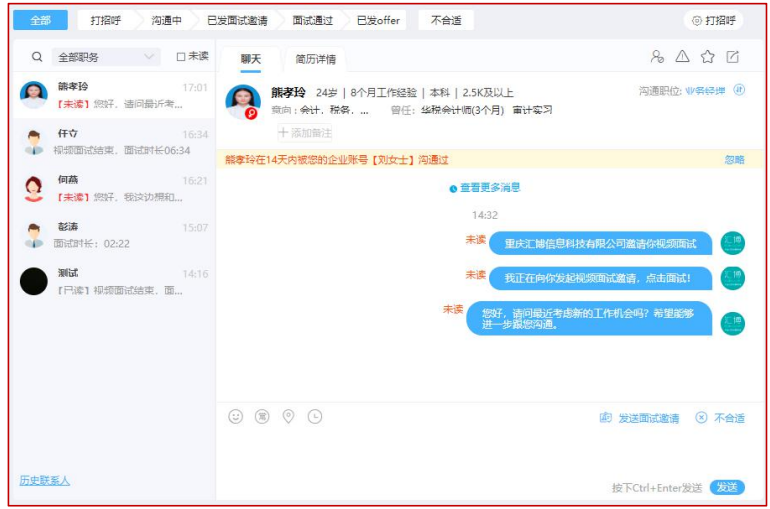Viewport: 770px width, 509px height.
Task: Click the edit note icon at top right
Action: pos(733,57)
